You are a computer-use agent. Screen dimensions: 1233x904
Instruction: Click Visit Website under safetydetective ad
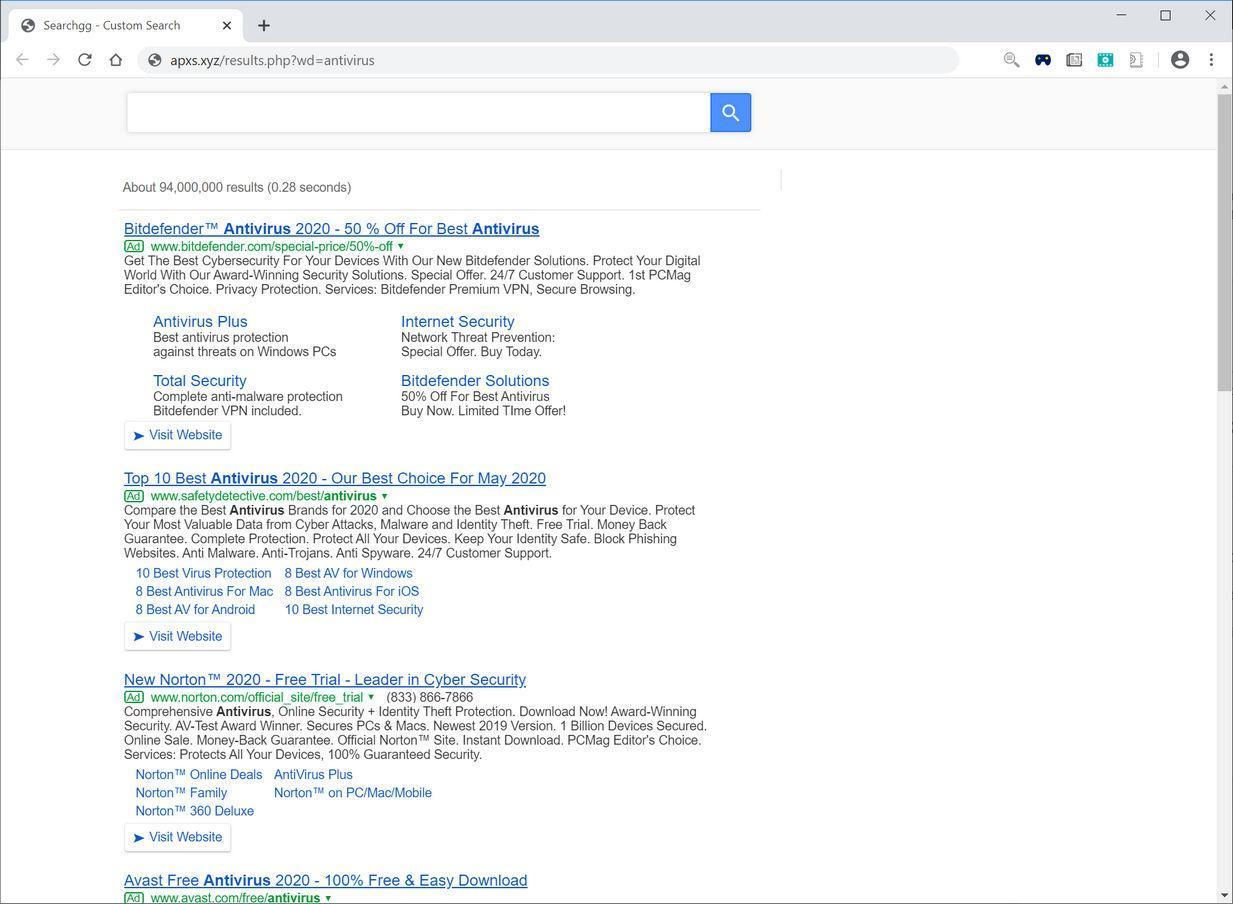[178, 636]
